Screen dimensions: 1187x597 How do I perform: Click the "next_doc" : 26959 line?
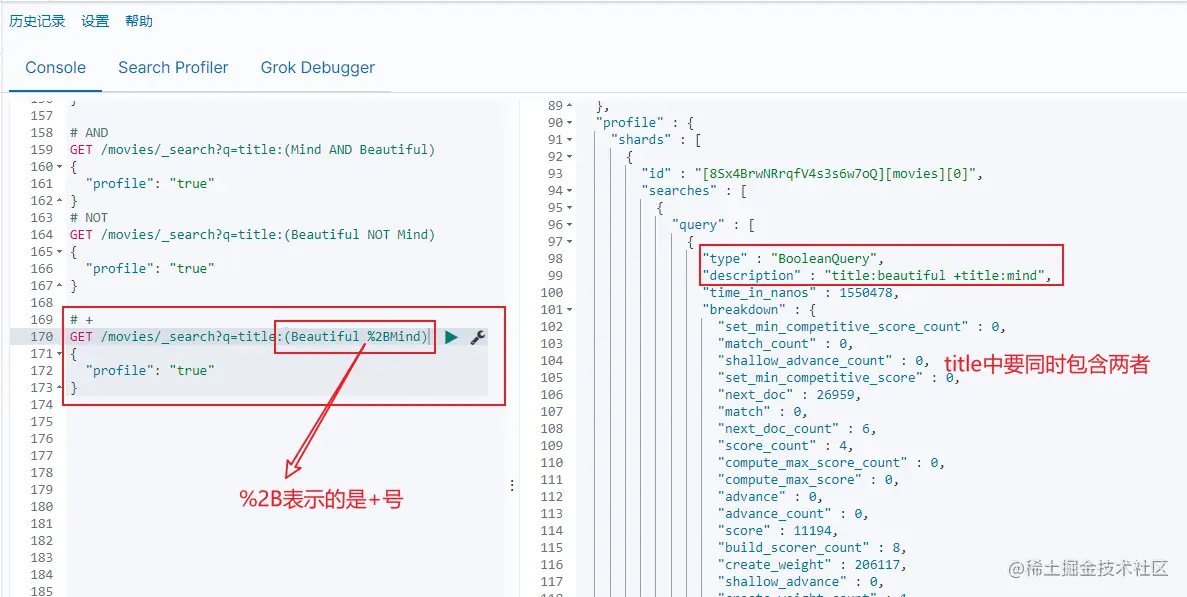click(x=790, y=395)
